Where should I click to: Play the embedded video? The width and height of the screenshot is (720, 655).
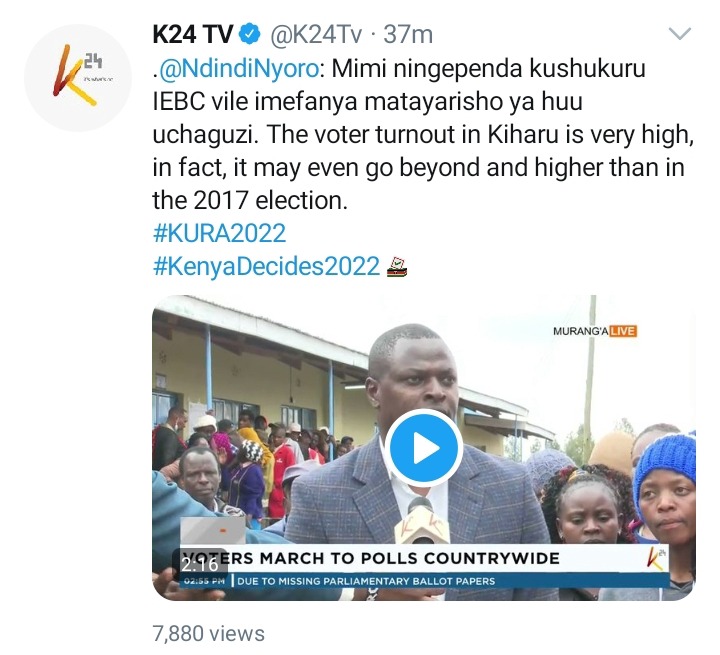[x=424, y=448]
